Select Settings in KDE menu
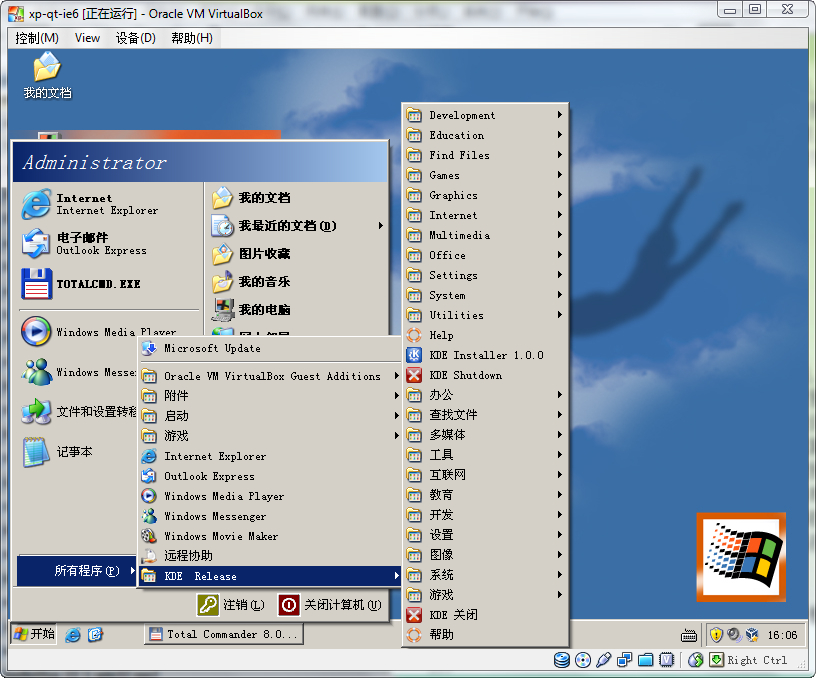 pyautogui.click(x=485, y=275)
